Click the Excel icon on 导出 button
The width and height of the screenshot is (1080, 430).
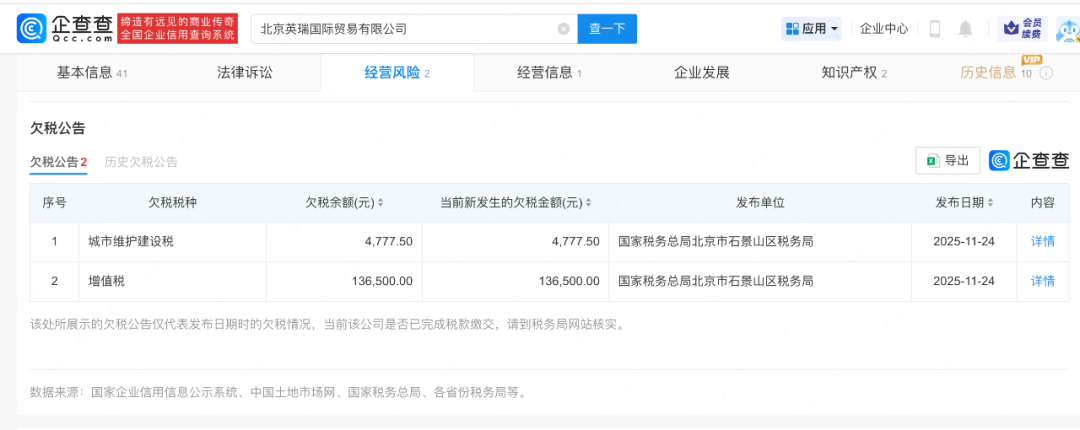pyautogui.click(x=931, y=160)
